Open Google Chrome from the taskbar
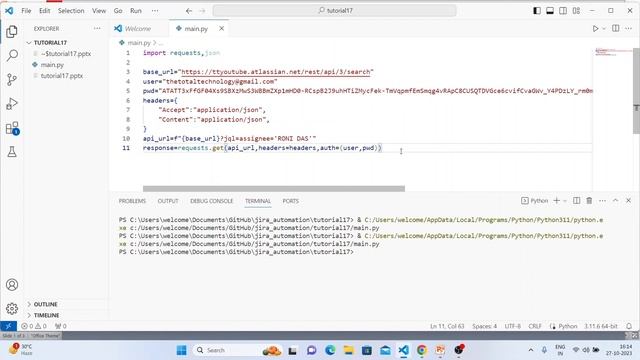The width and height of the screenshot is (640, 360). [422, 350]
